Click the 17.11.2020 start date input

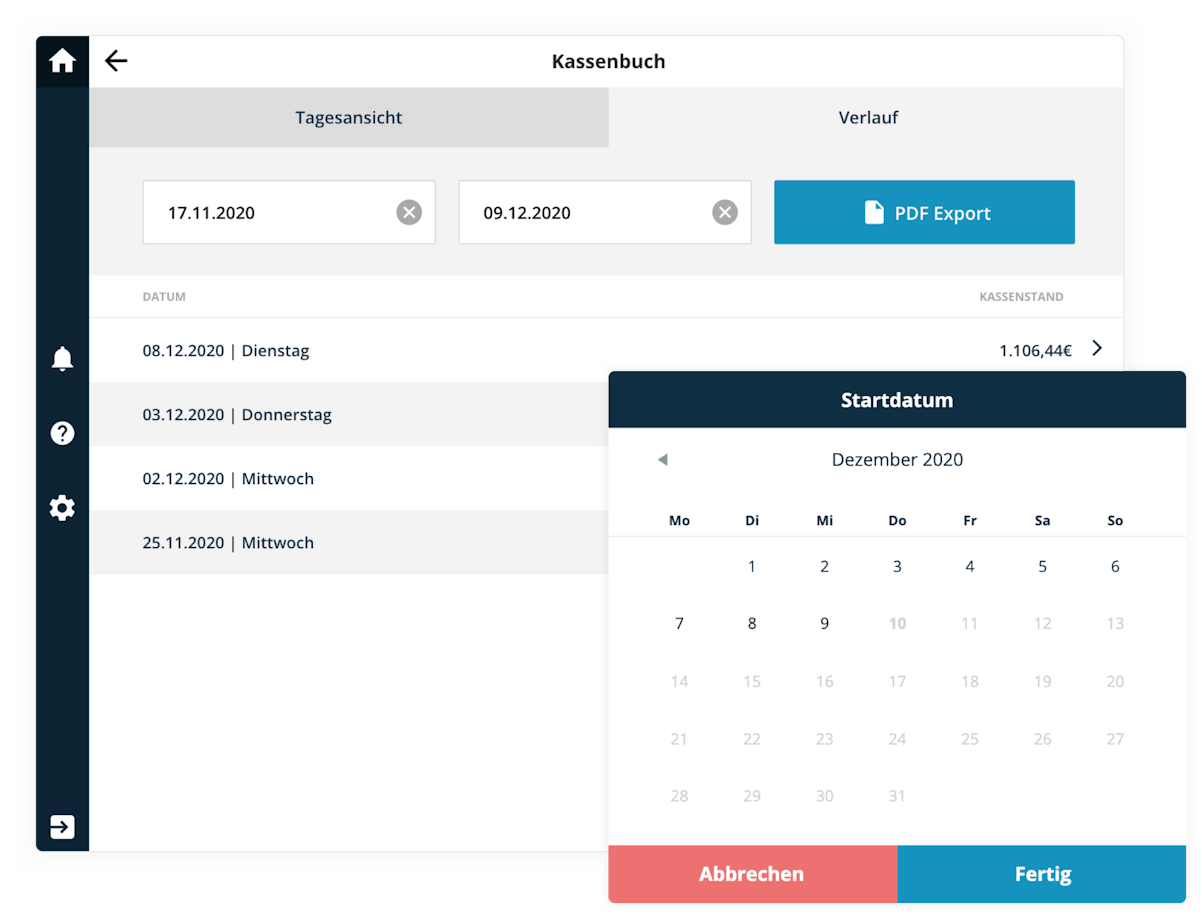tap(270, 212)
